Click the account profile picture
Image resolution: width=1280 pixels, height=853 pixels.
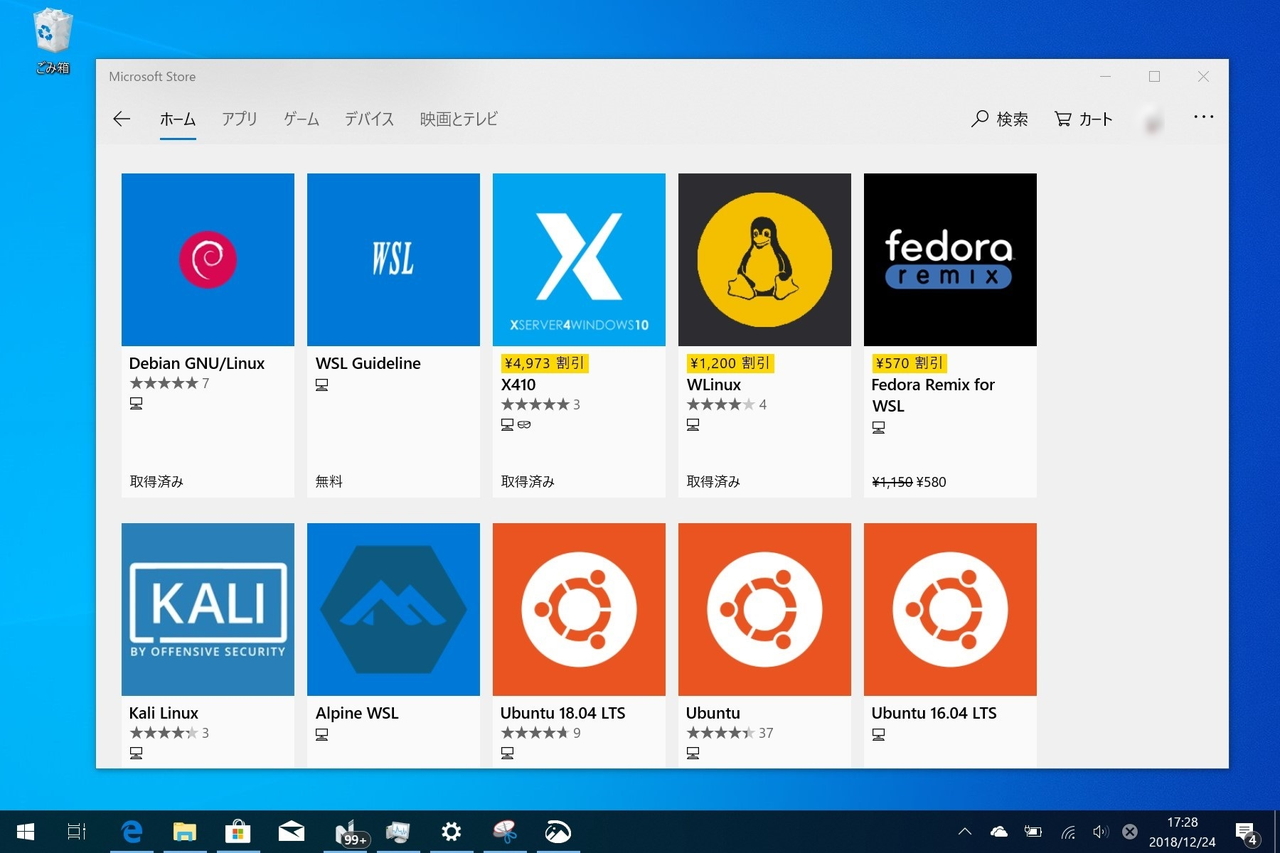1151,118
